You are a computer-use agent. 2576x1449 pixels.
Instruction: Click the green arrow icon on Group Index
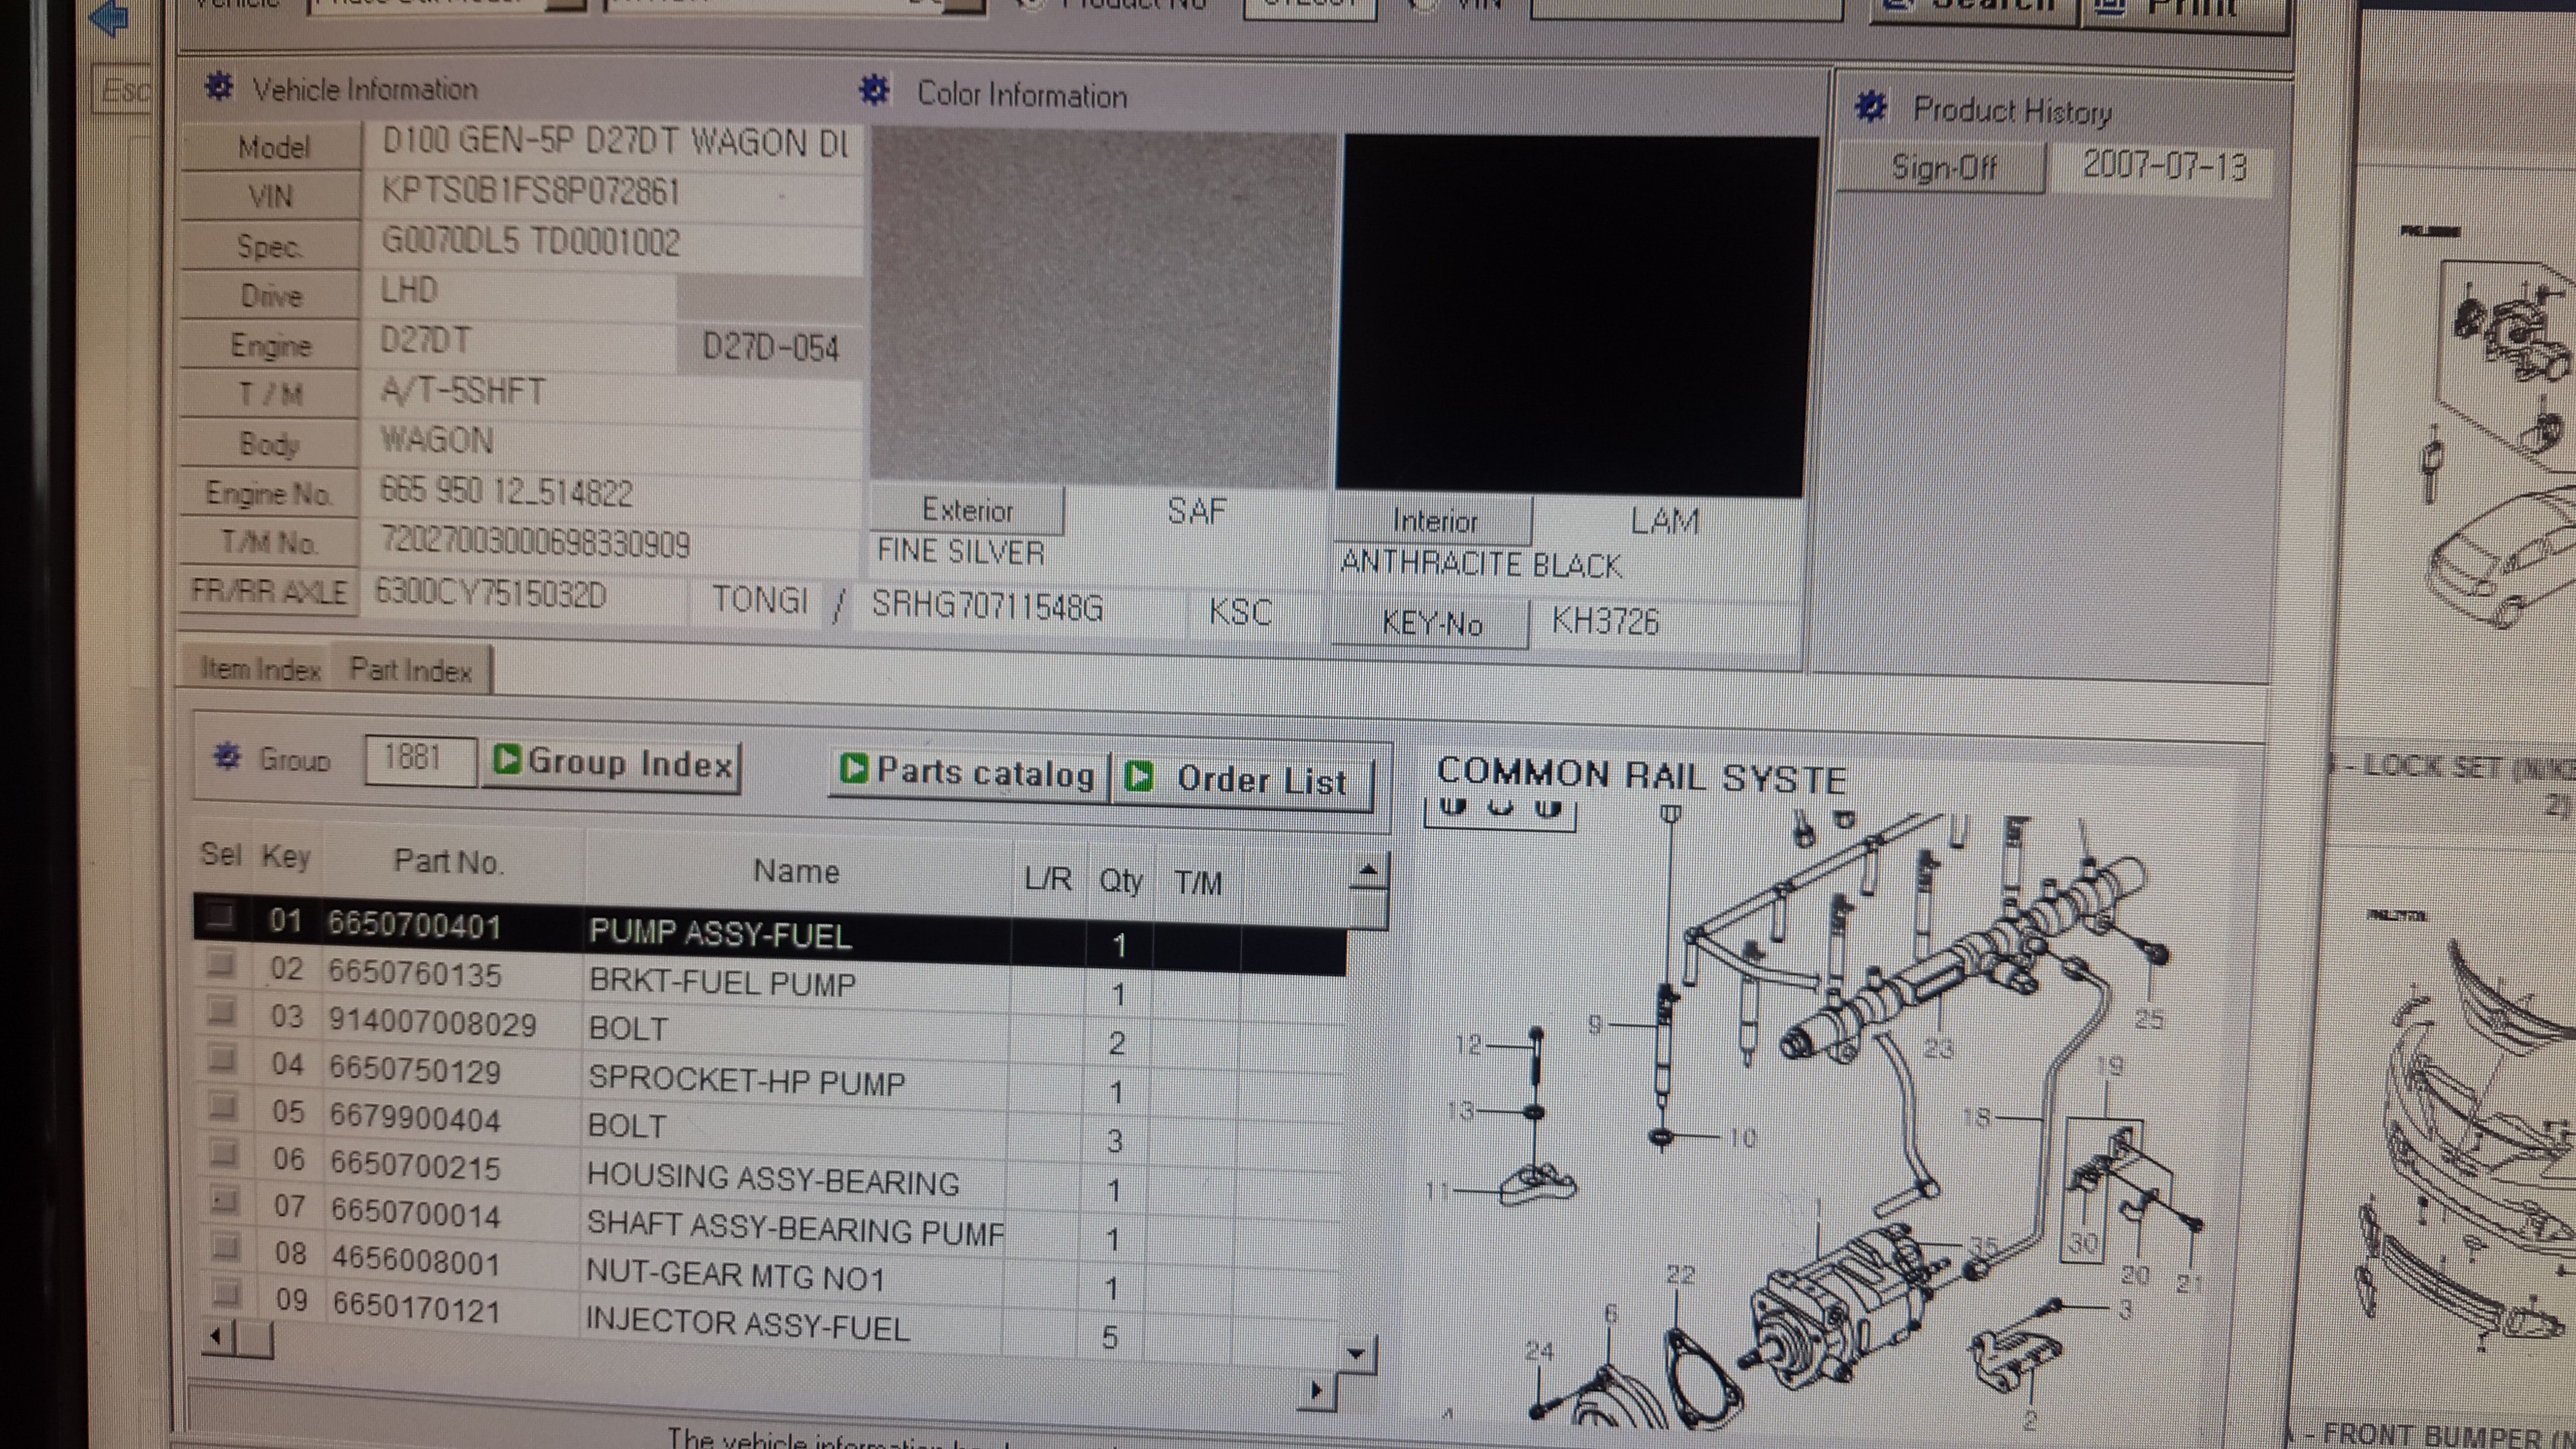pyautogui.click(x=507, y=760)
